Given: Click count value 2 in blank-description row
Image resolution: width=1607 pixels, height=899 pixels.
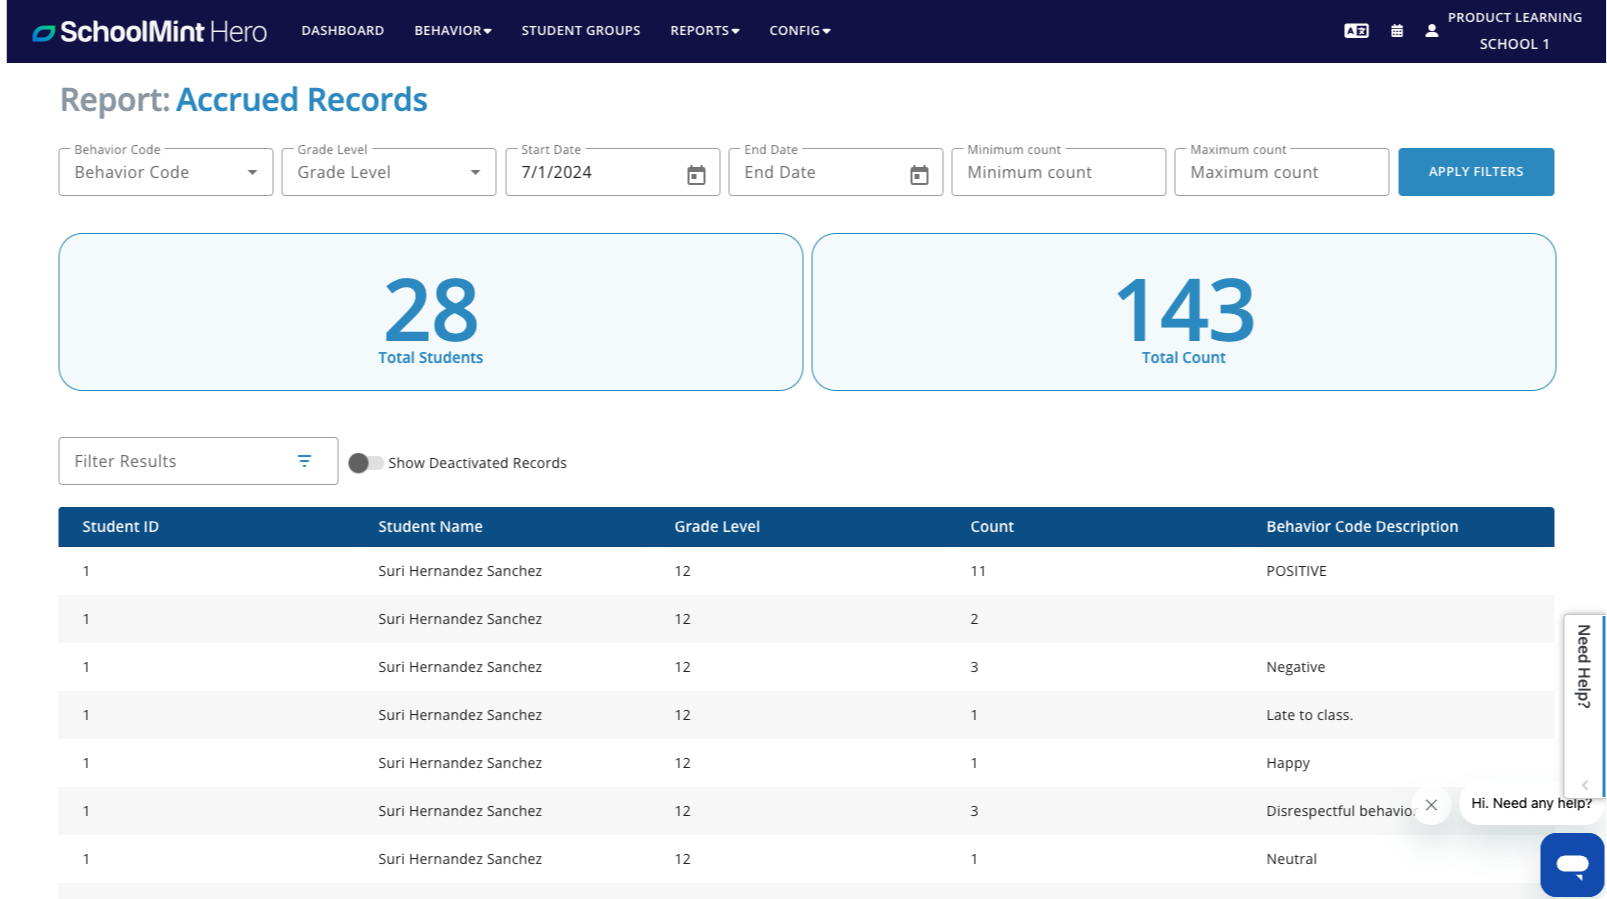Looking at the screenshot, I should 974,619.
